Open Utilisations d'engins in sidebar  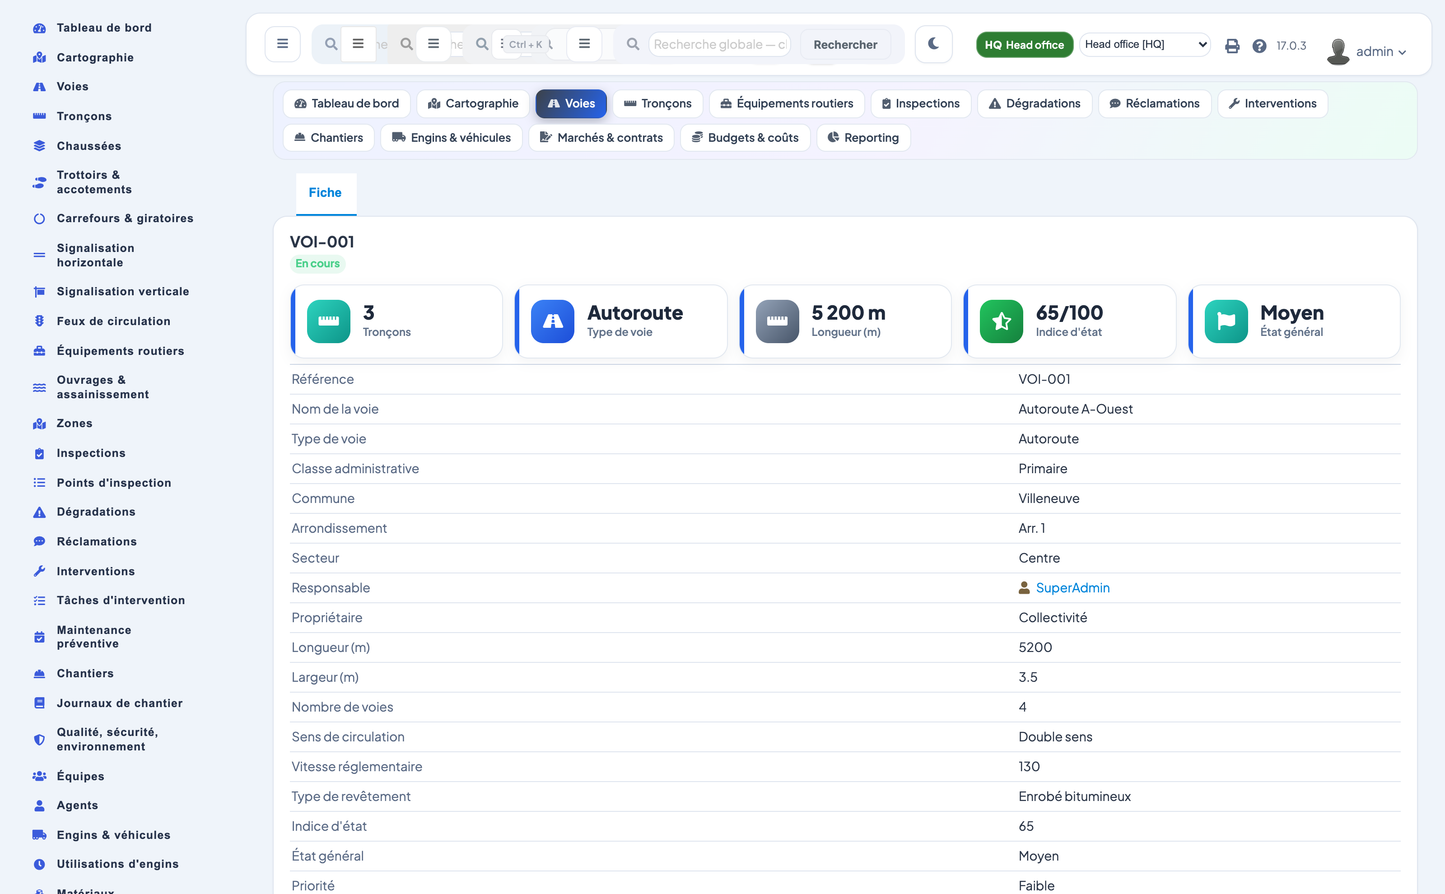tap(117, 864)
